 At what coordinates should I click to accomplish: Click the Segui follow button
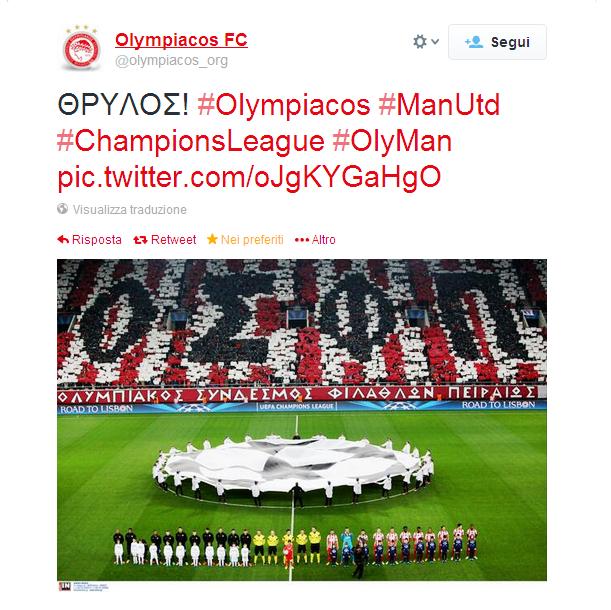click(x=497, y=42)
